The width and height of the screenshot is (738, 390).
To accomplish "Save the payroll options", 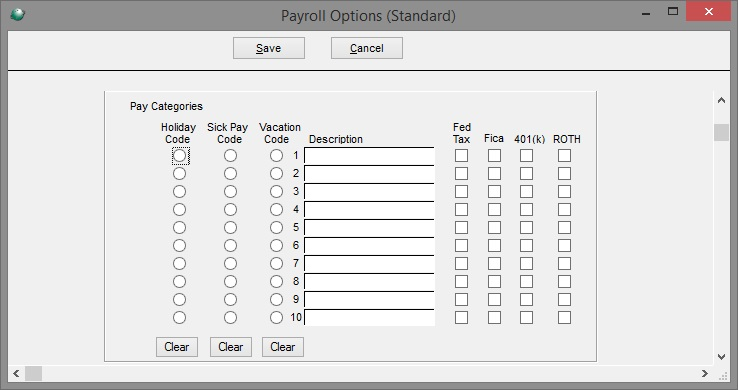I will pyautogui.click(x=269, y=48).
